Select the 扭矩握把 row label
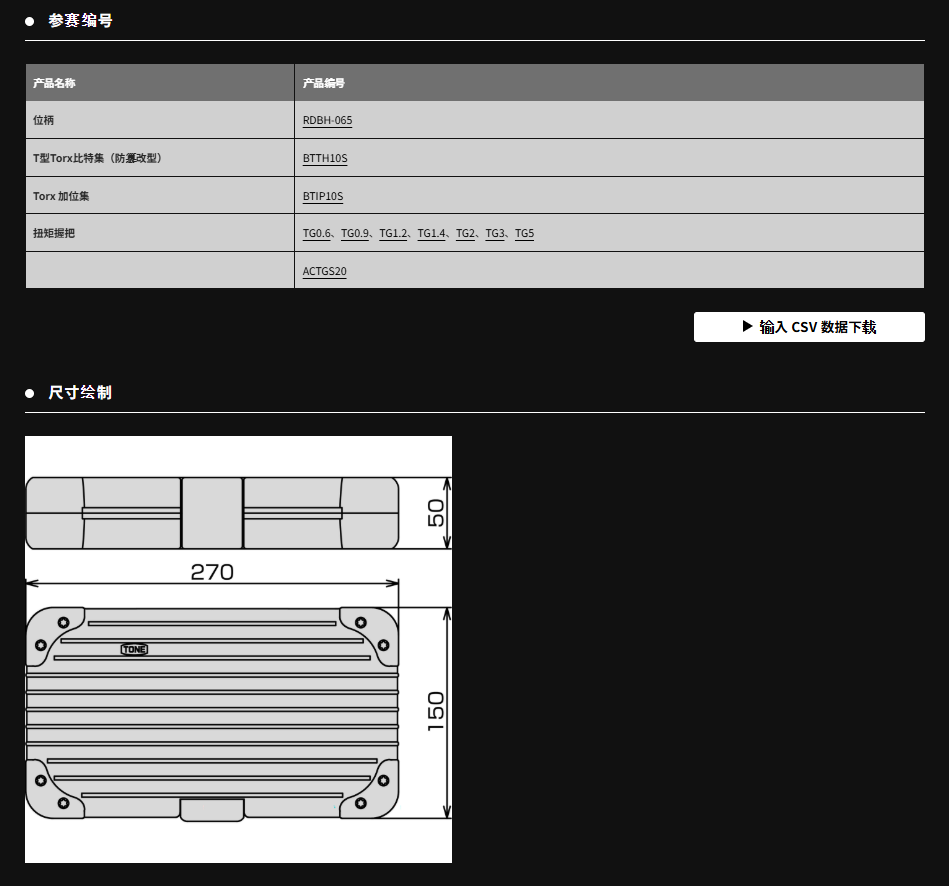949x886 pixels. (x=54, y=233)
